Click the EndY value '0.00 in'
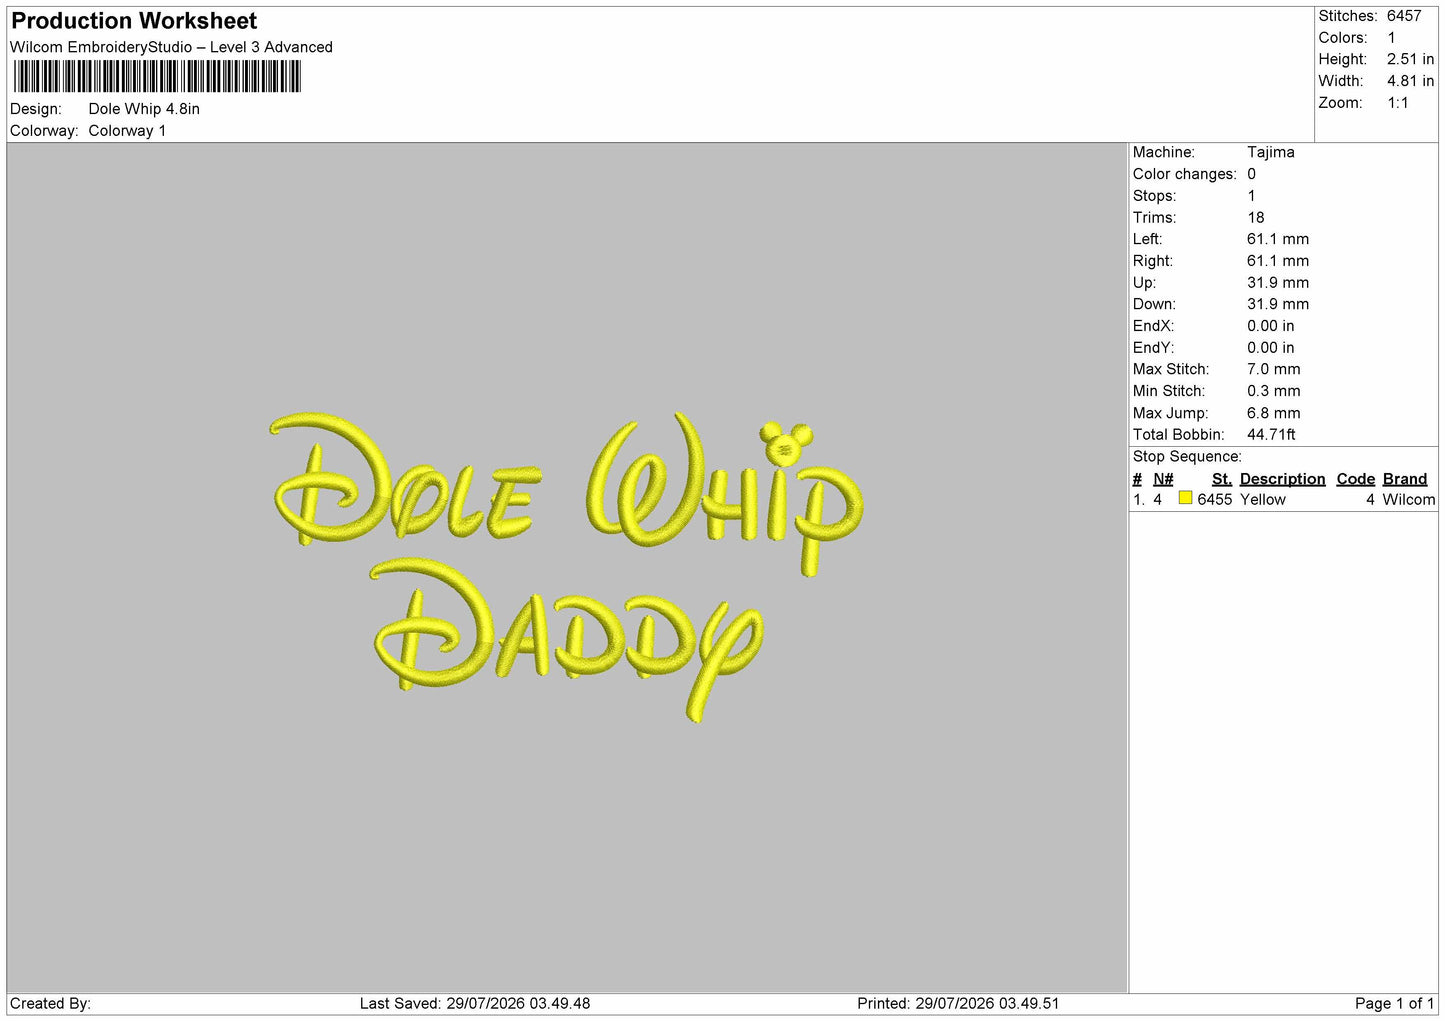 (1270, 348)
